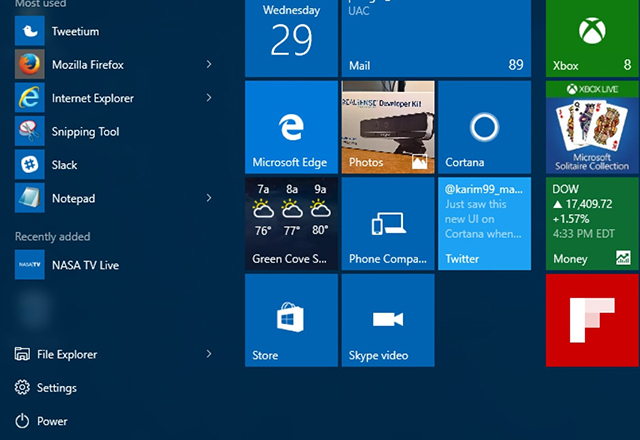Open the Notepad icon
Image resolution: width=640 pixels, height=440 pixels.
[29, 198]
